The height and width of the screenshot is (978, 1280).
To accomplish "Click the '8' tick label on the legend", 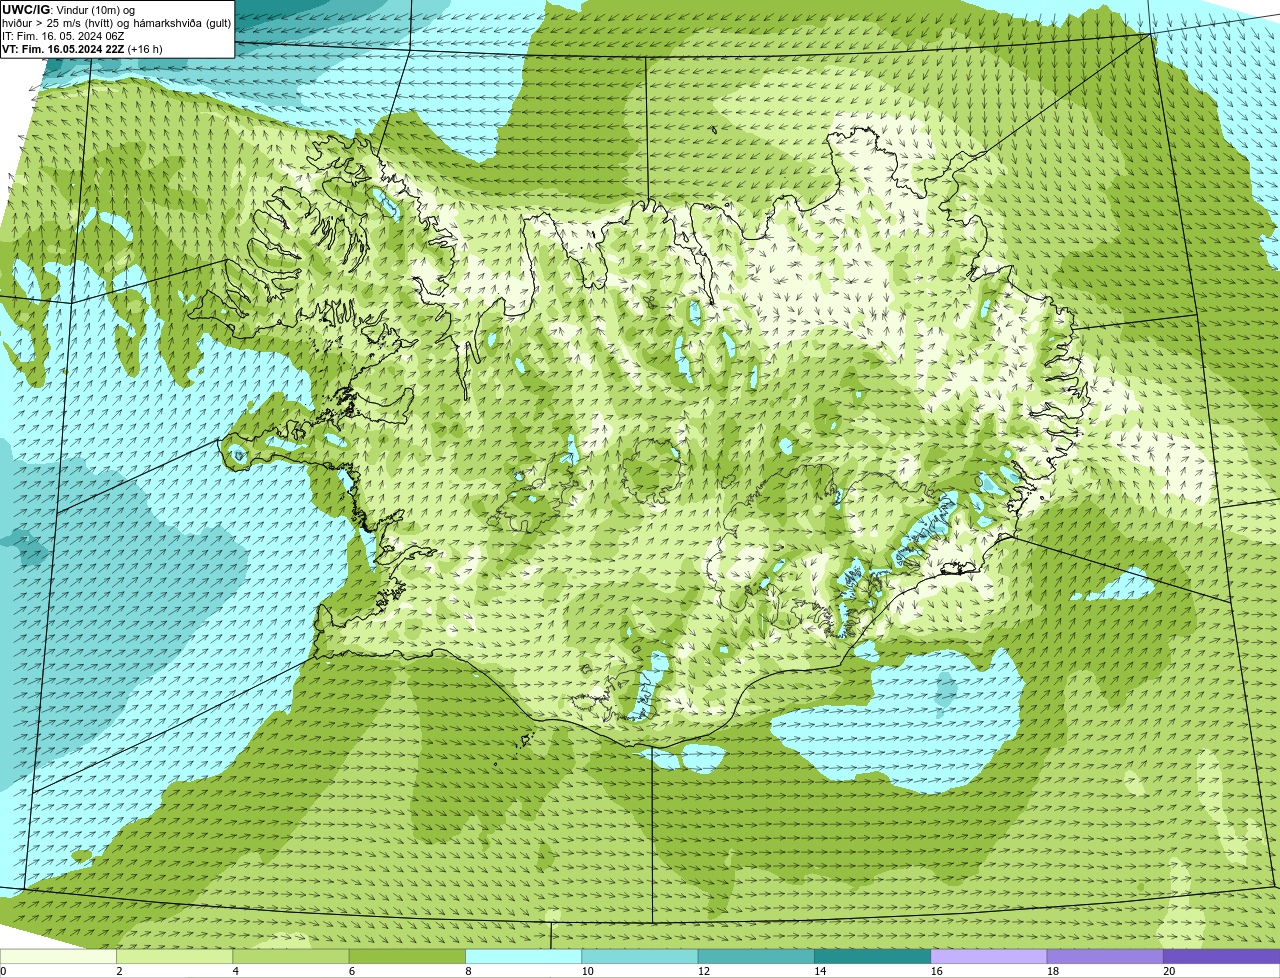I will 468,971.
